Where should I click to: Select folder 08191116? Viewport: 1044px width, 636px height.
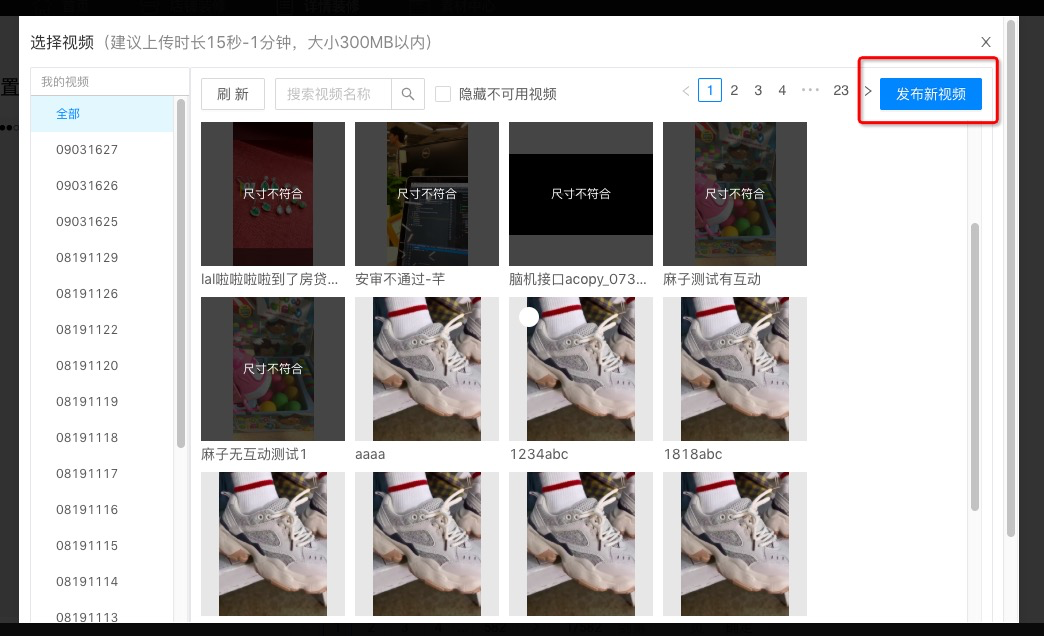(x=102, y=509)
